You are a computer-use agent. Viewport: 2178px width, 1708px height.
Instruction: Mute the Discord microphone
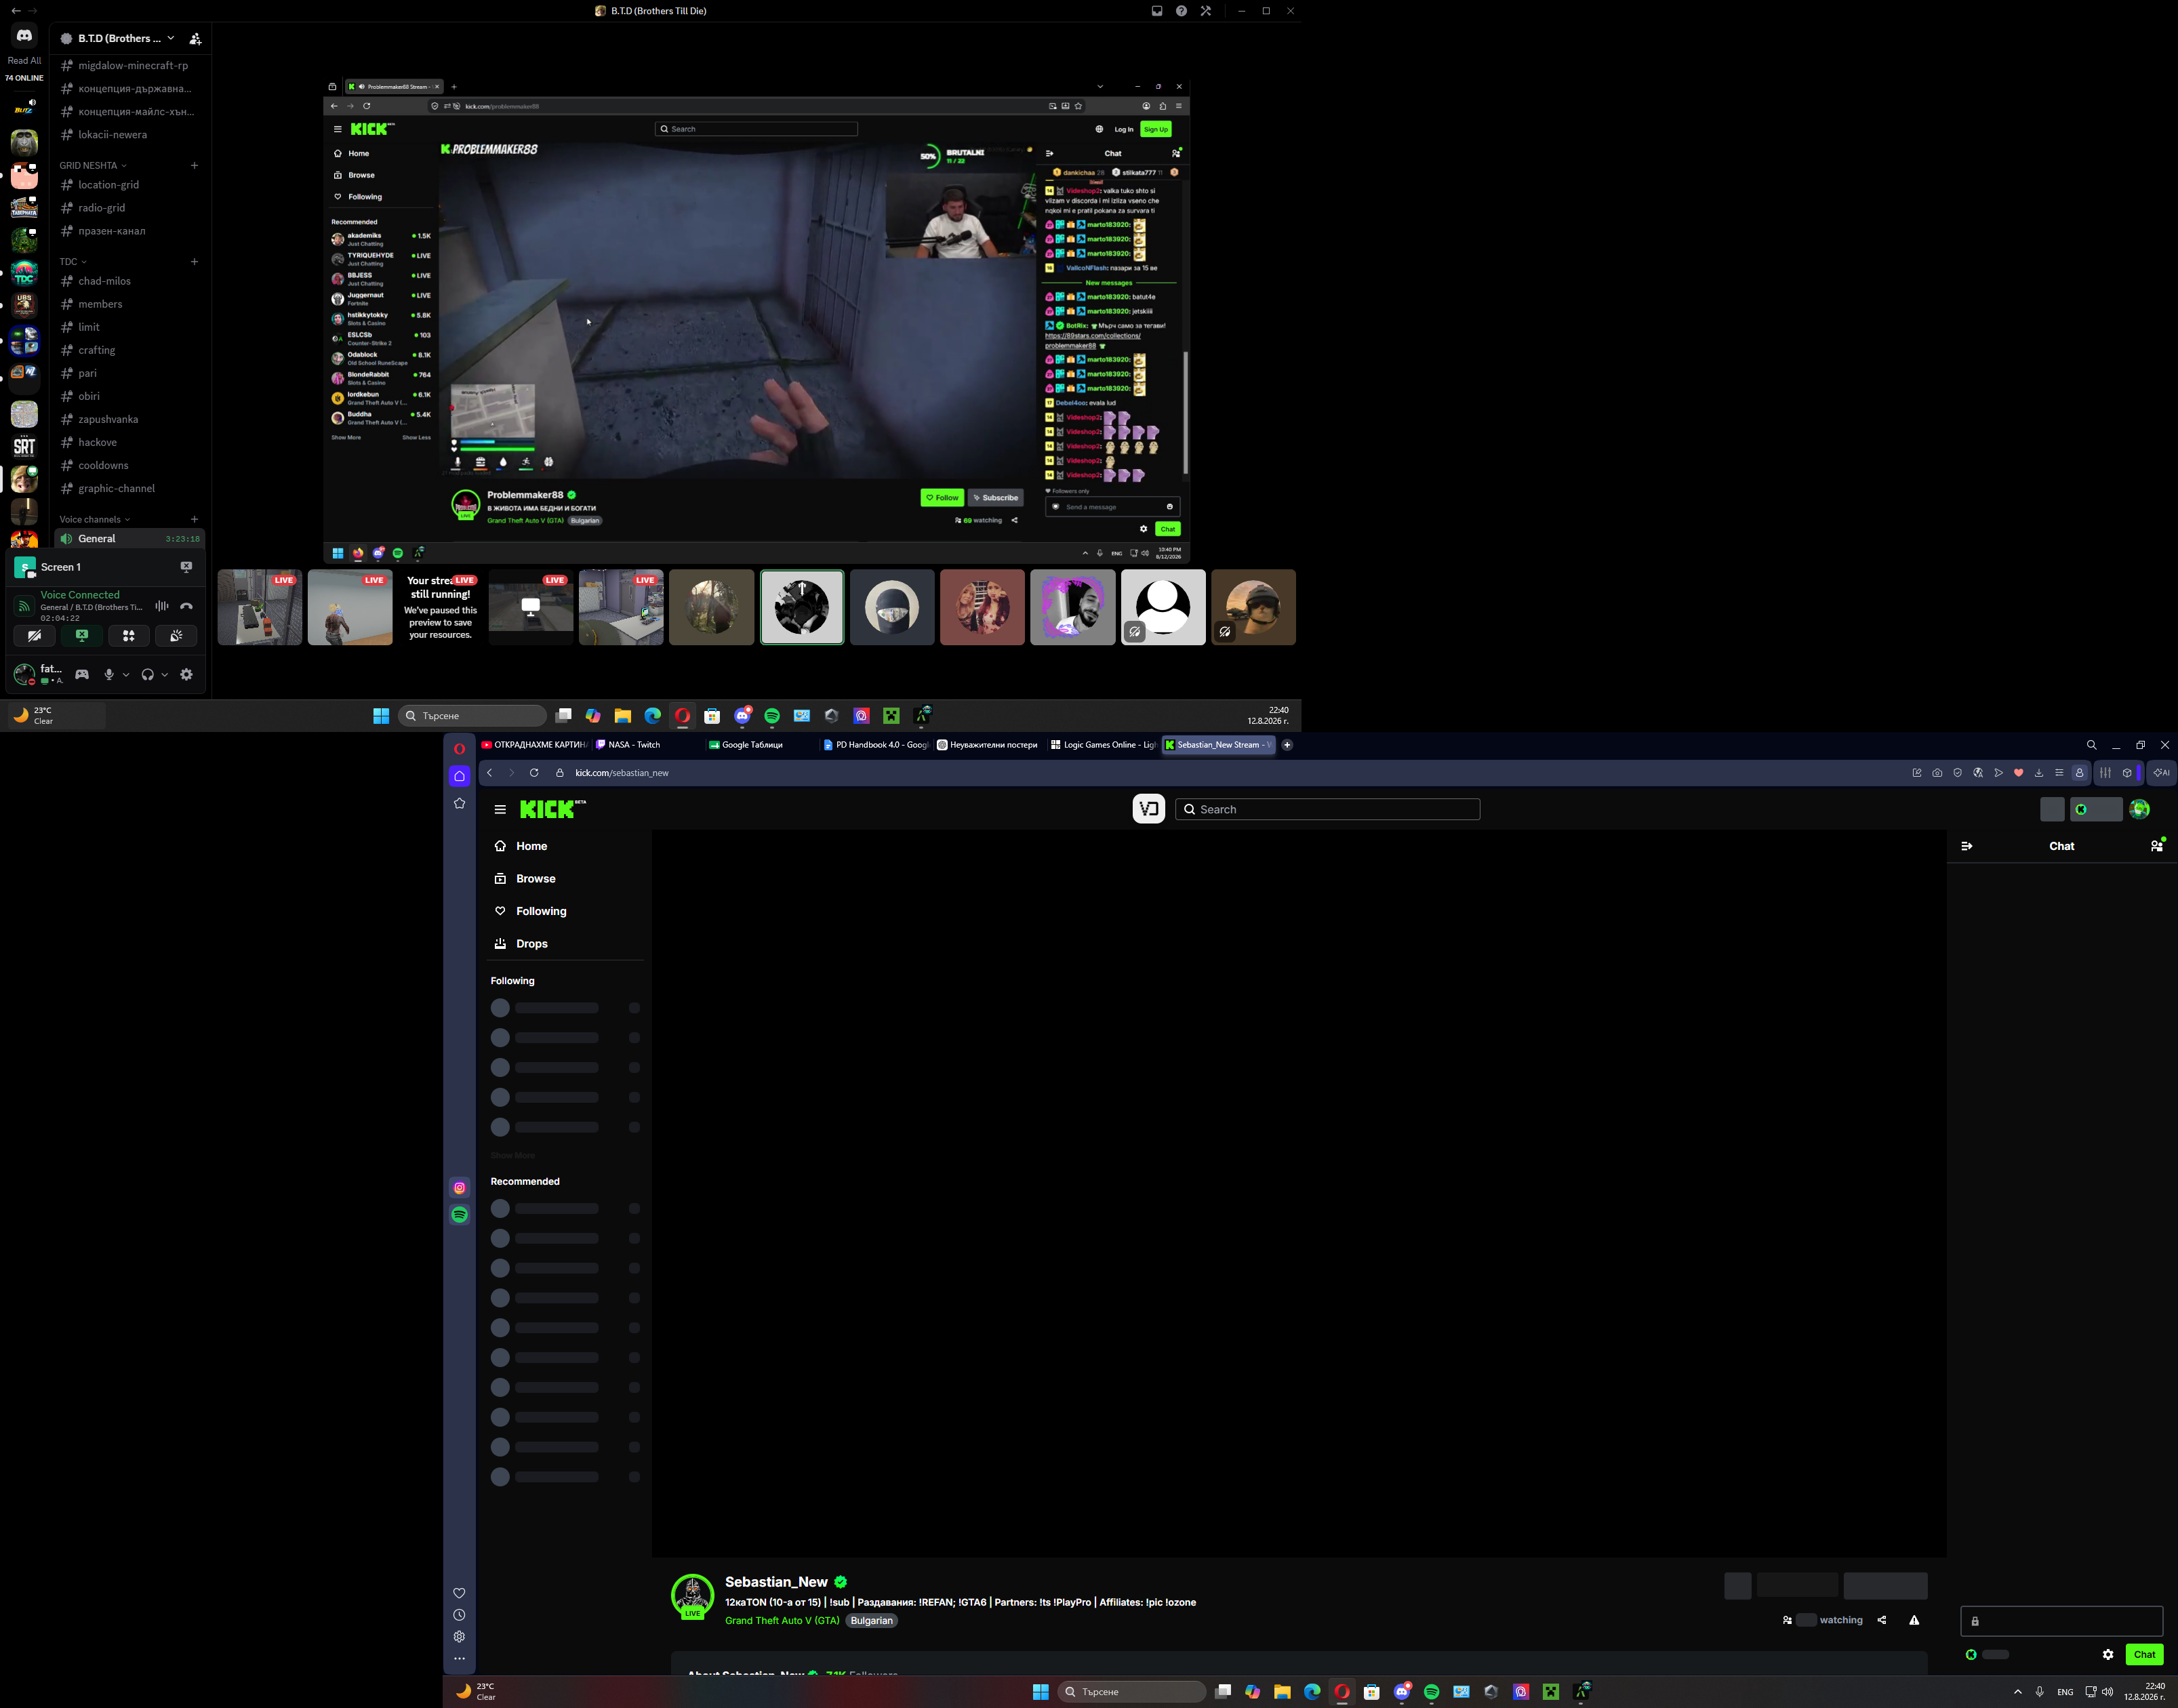tap(109, 675)
